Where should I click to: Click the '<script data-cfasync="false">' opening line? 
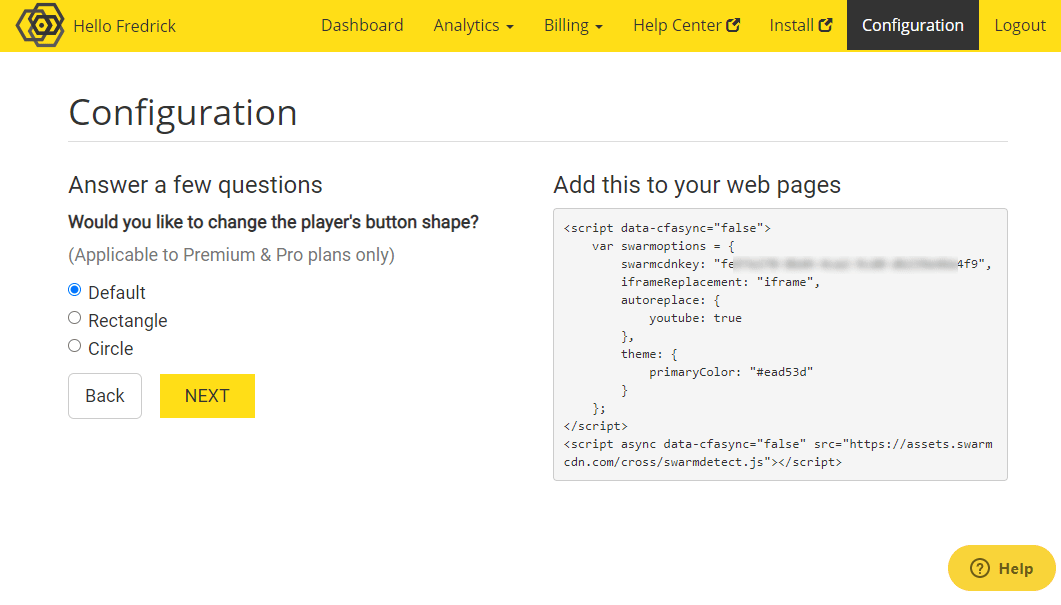(x=667, y=228)
